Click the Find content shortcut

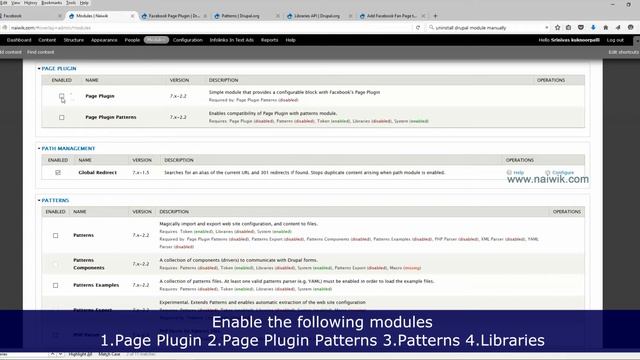(40, 52)
